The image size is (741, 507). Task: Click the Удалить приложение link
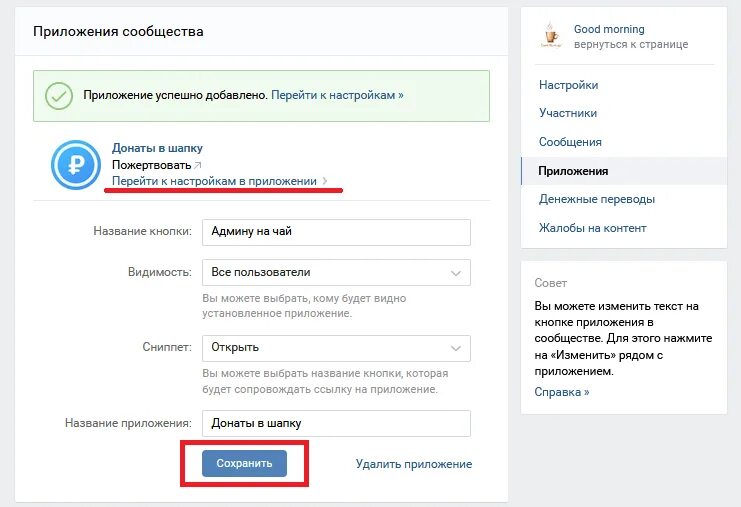(x=414, y=464)
